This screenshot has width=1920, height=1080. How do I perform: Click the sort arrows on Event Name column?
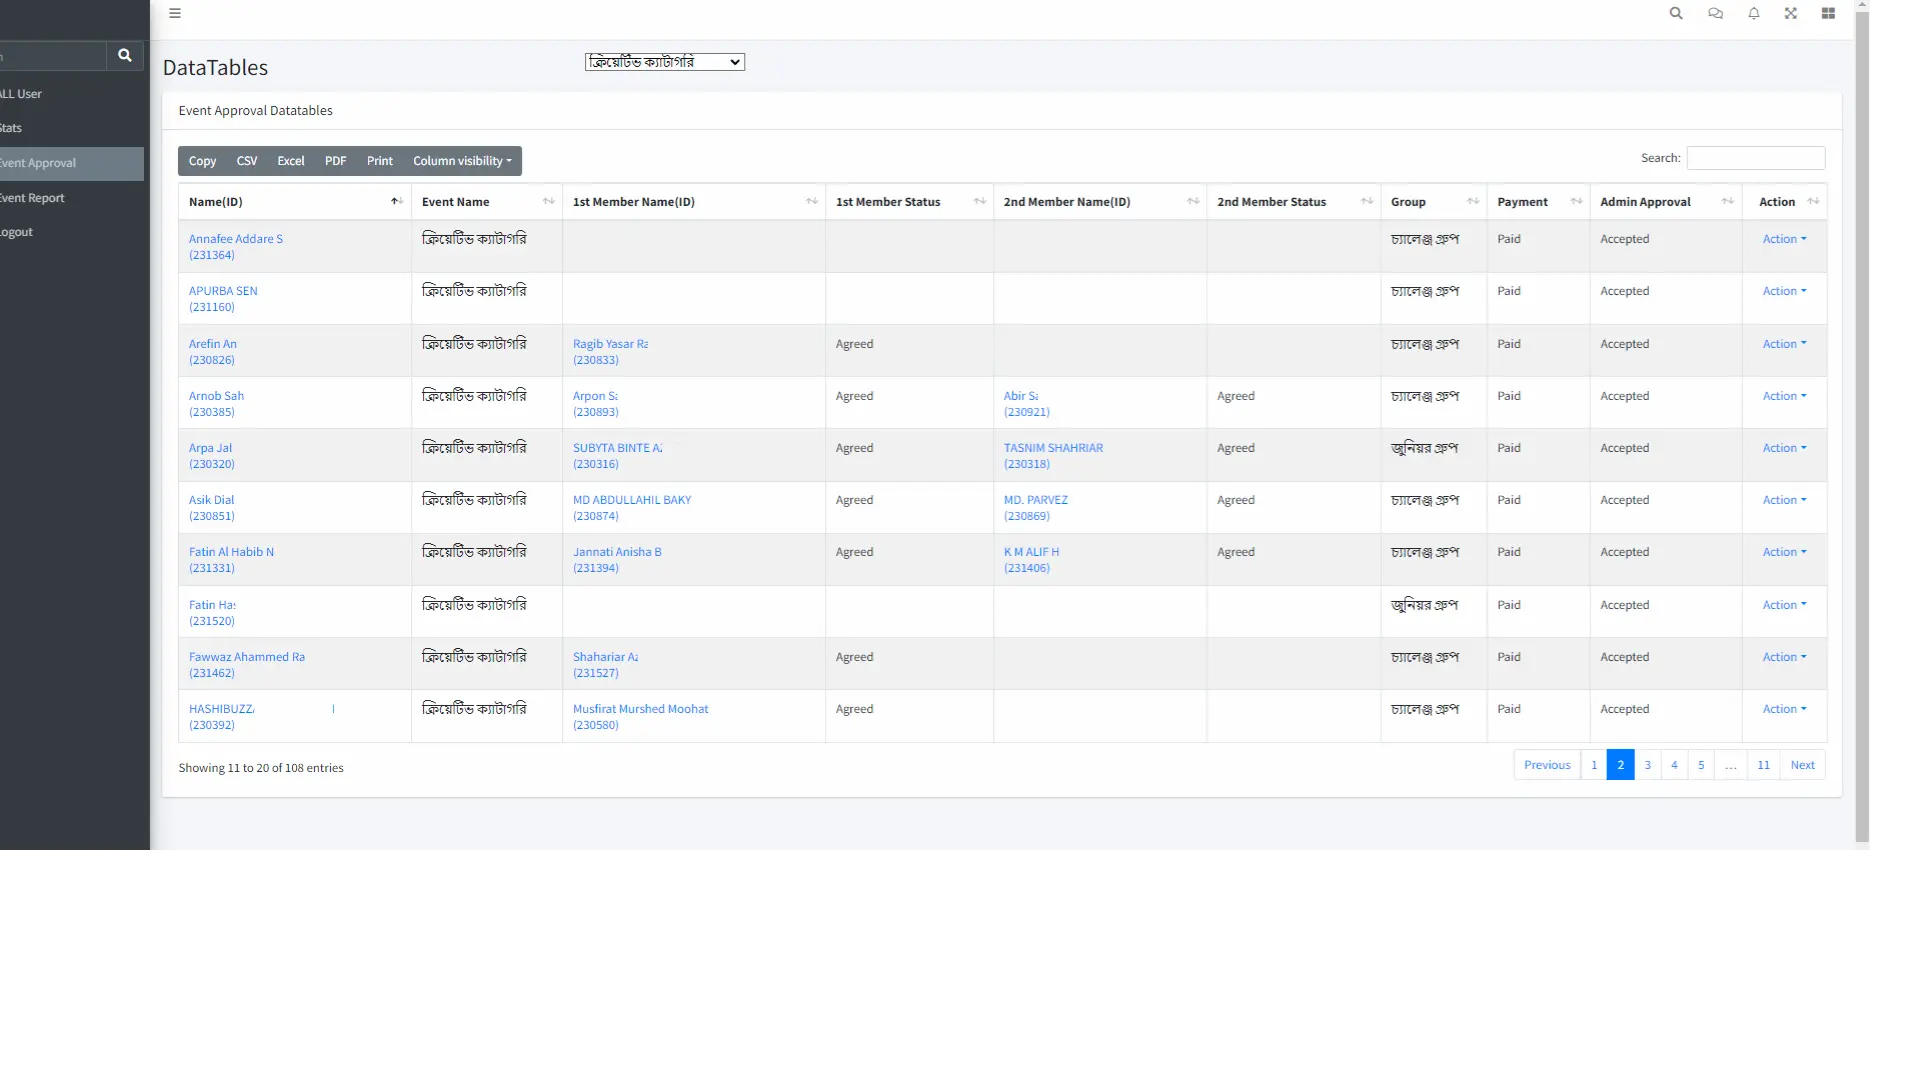click(549, 201)
